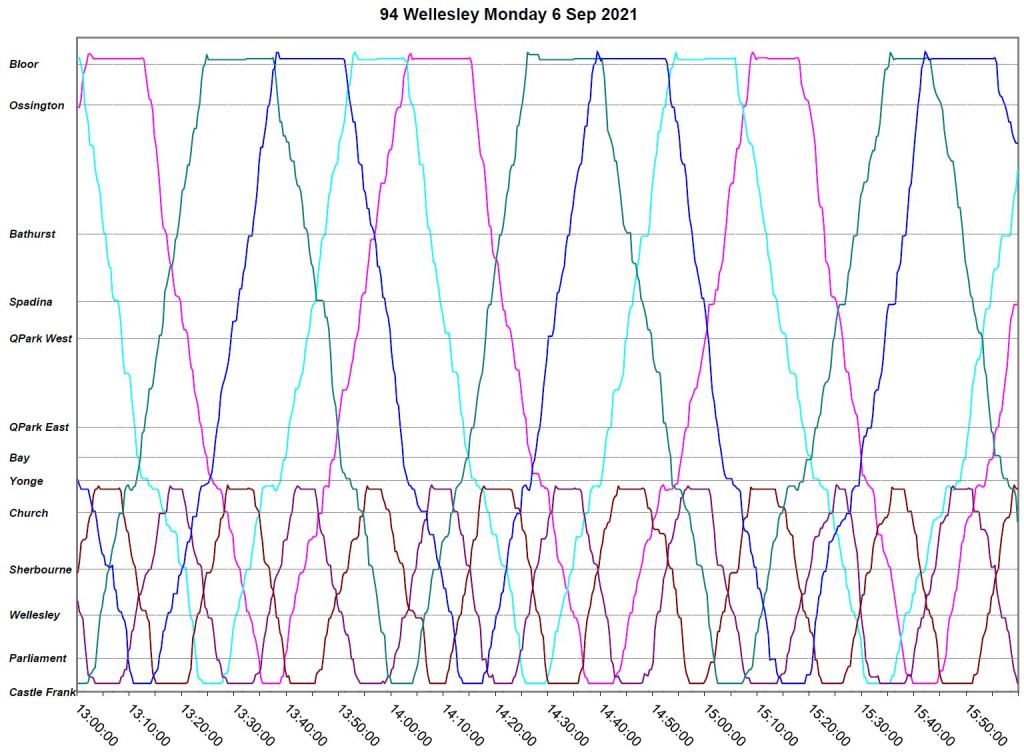
Task: Click the 13:00:00 time label
Action: [x=98, y=723]
